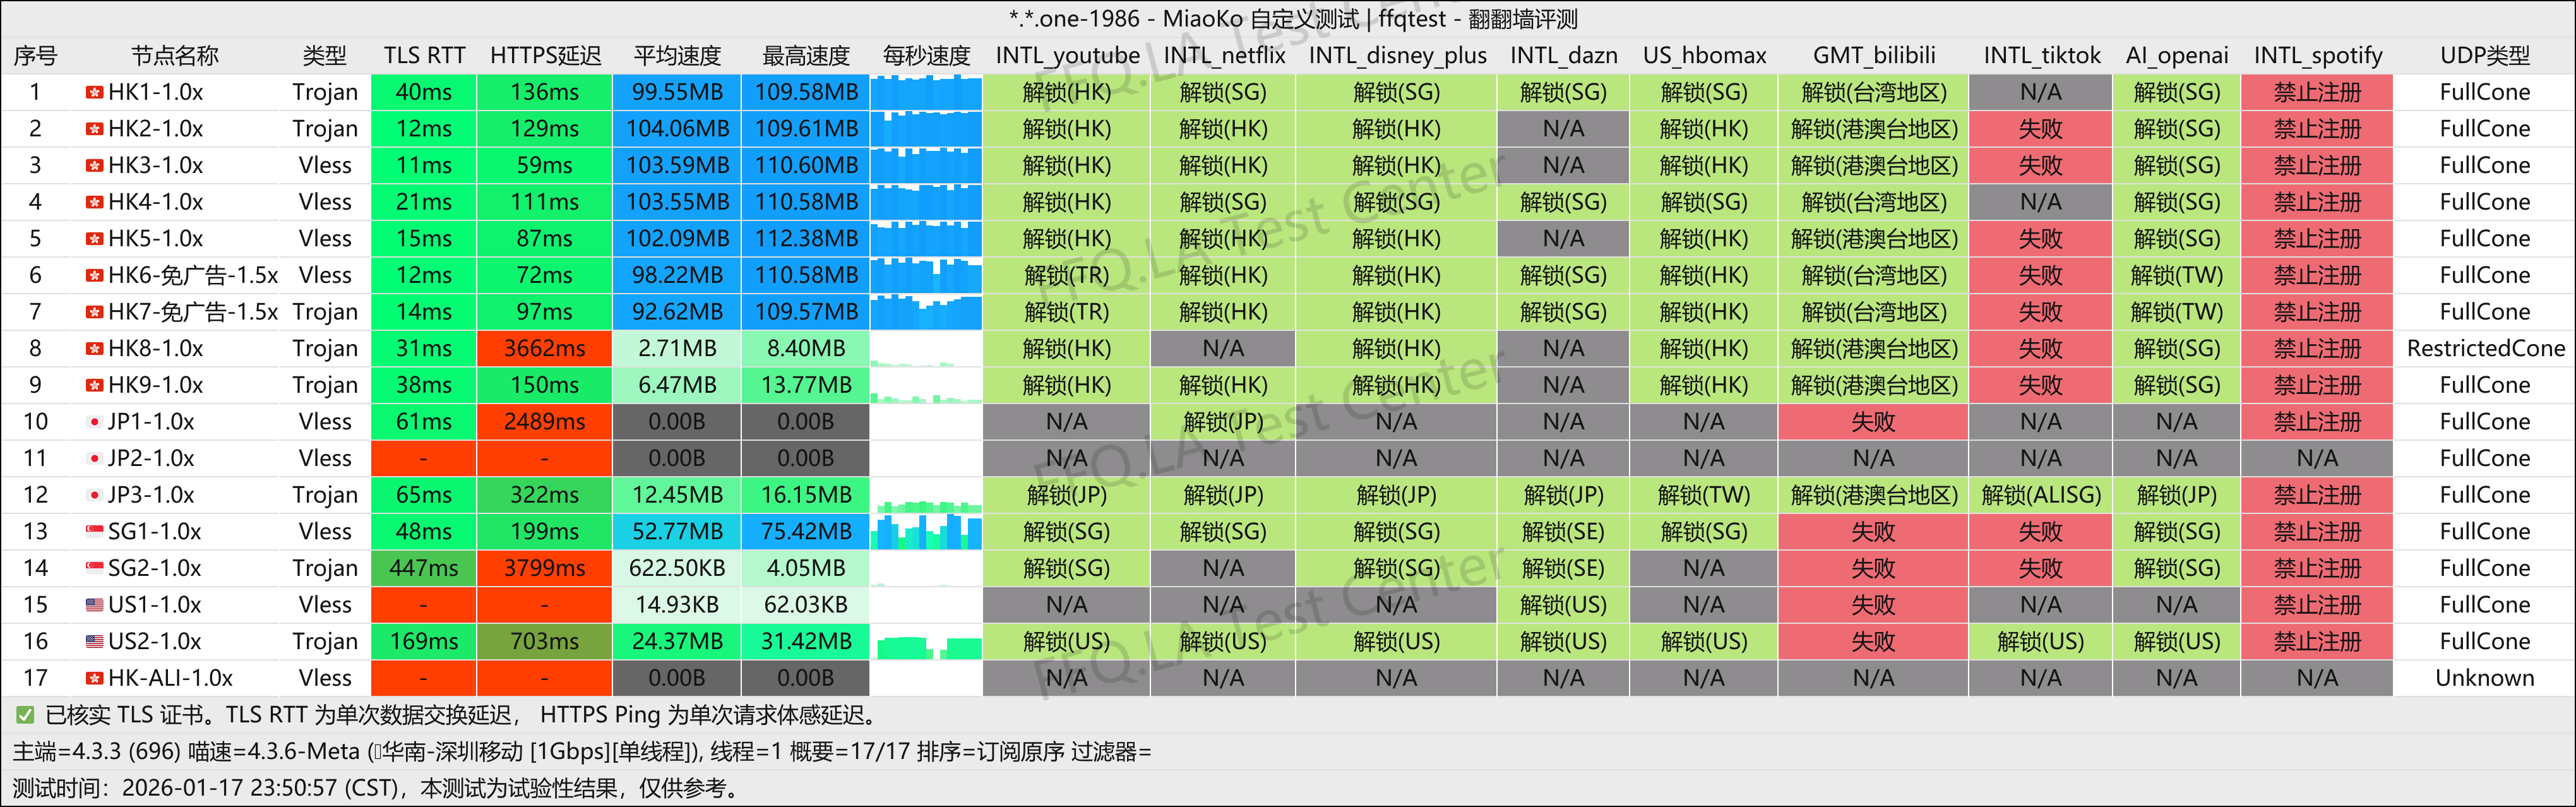Click the per-second speed graph for HK1-1.0x

coord(926,92)
